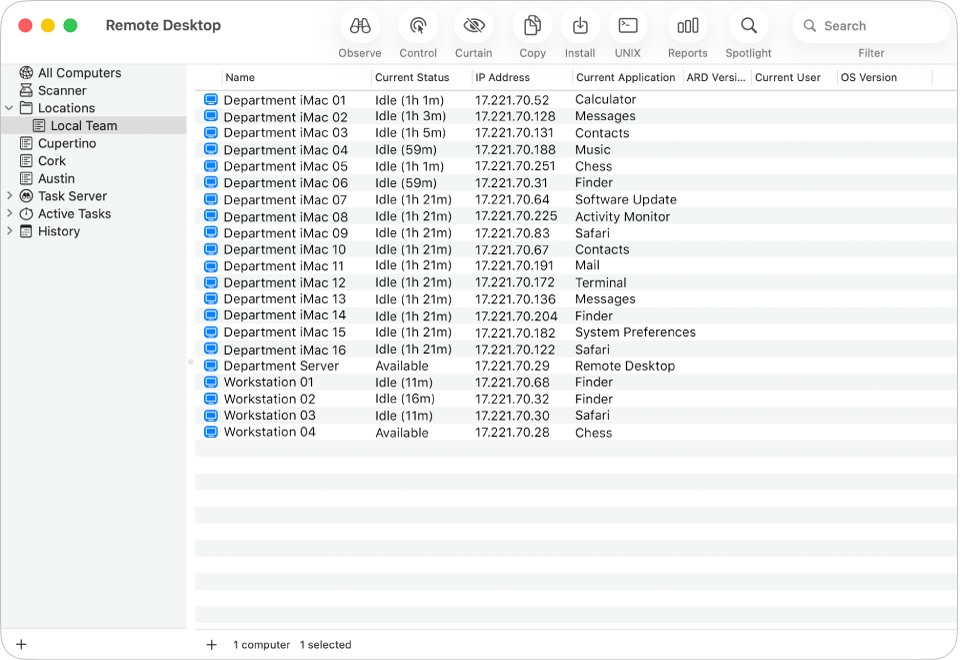Click the Install packages icon
The width and height of the screenshot is (960, 660).
point(580,25)
